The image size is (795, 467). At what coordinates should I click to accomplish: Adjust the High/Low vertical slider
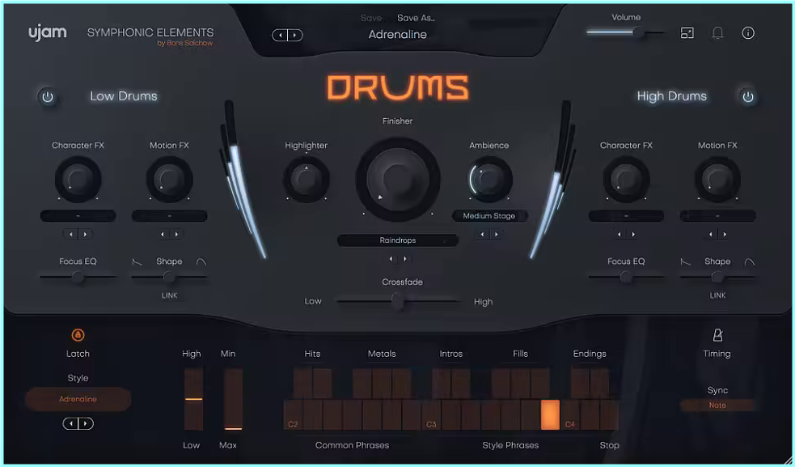click(193, 399)
